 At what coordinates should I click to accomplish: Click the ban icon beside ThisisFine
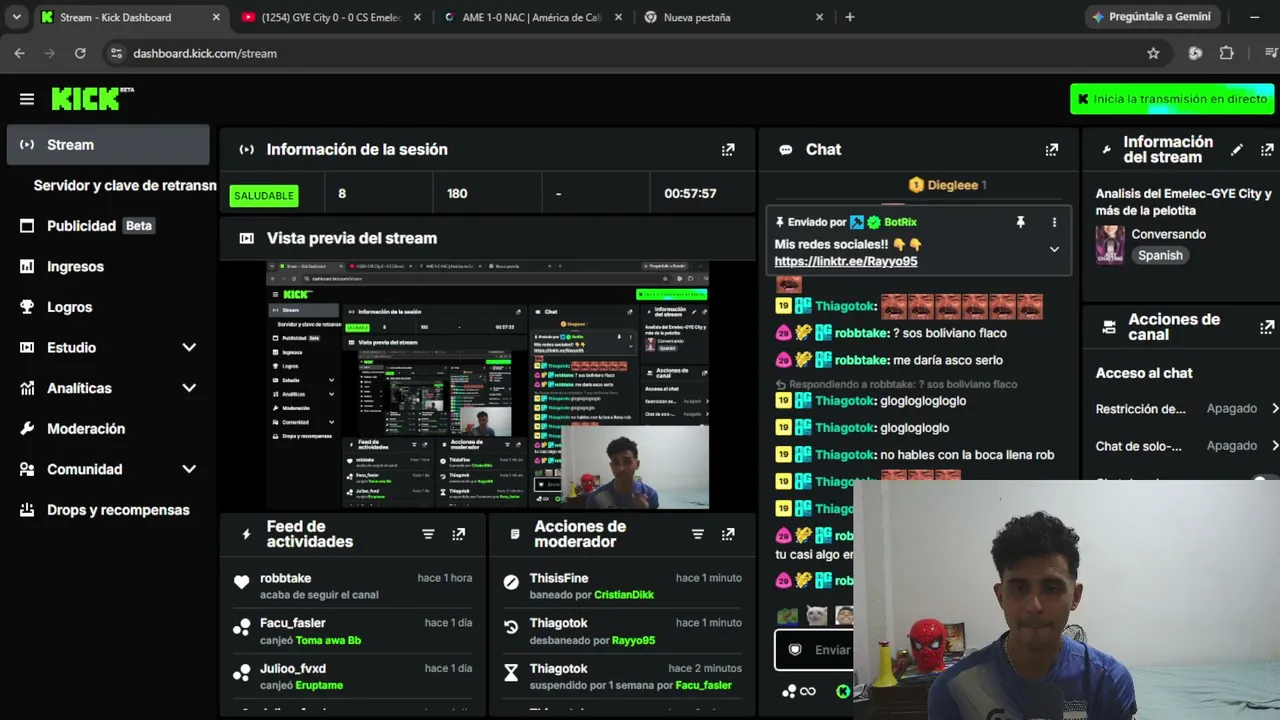[511, 582]
